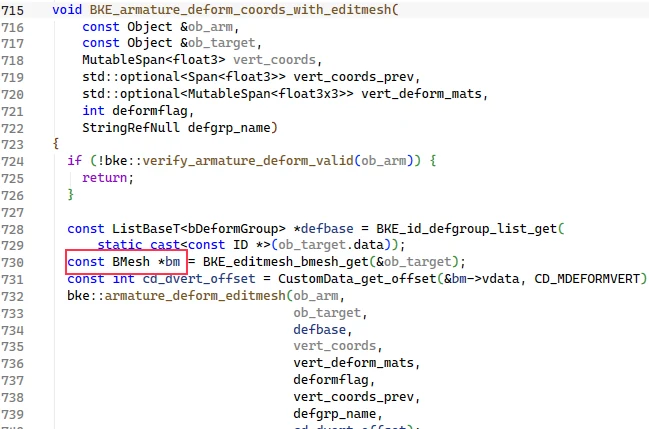Image resolution: width=649 pixels, height=429 pixels.
Task: Click StringRefNull type on line 722
Action: (x=131, y=128)
